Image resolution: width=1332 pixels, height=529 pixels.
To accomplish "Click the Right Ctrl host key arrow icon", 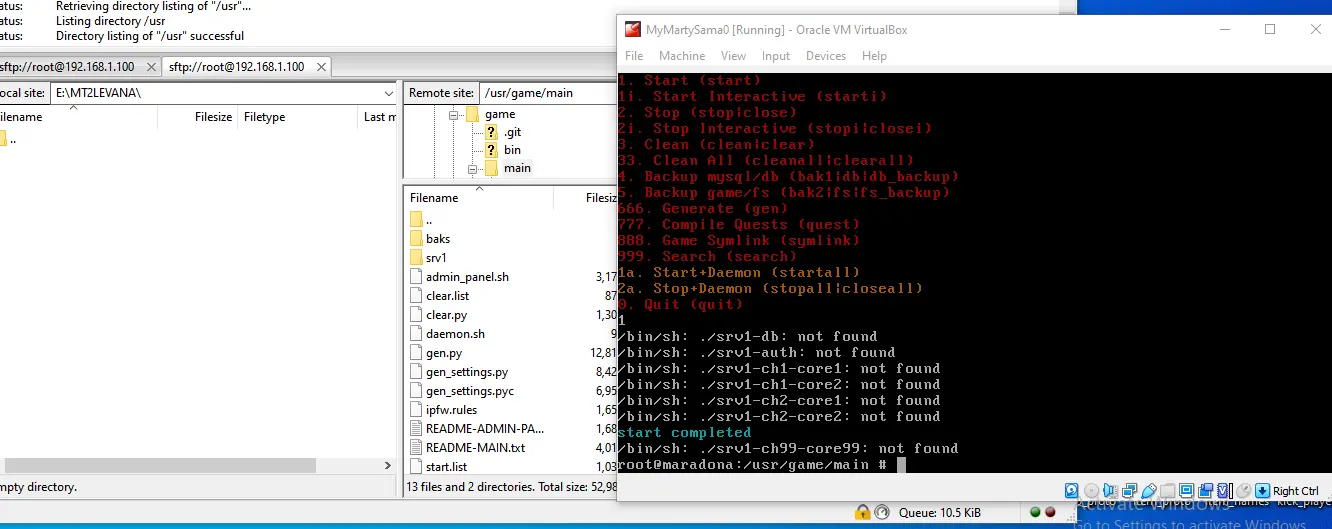I will coord(1263,490).
